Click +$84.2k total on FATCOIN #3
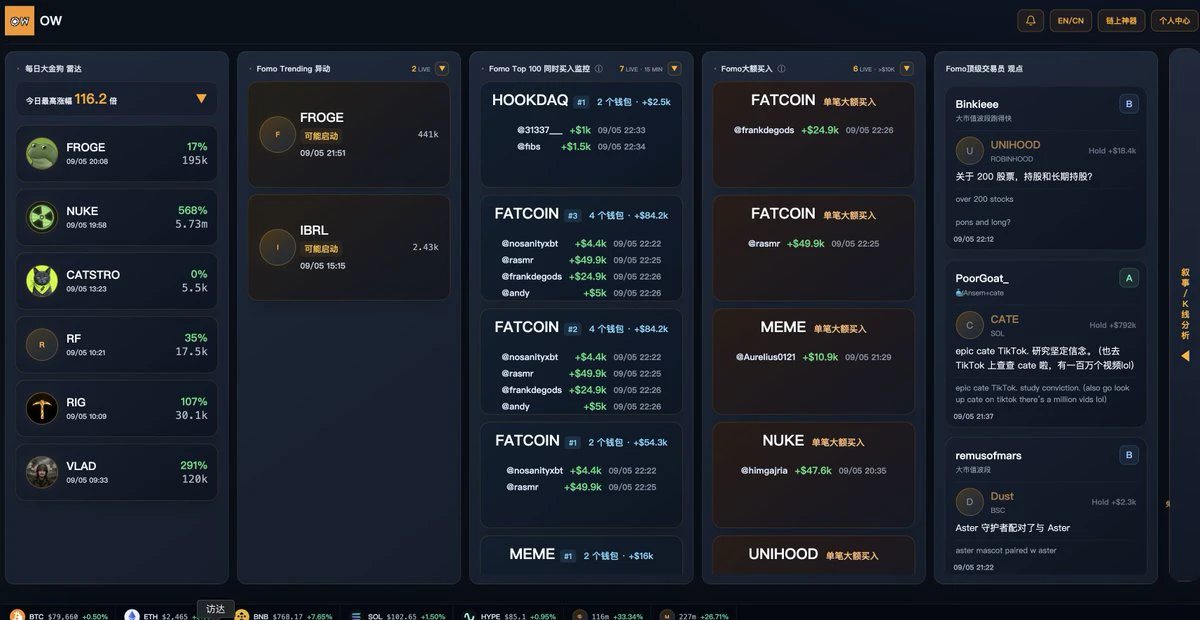Screen dimensions: 1200x620 [x=651, y=215]
